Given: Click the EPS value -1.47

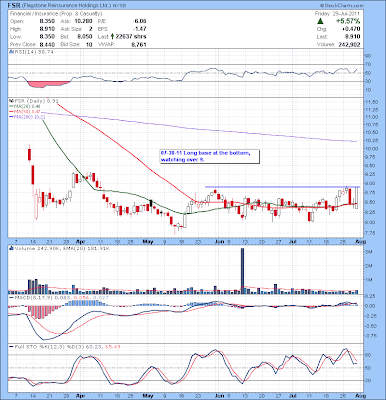Looking at the screenshot, I should point(140,29).
